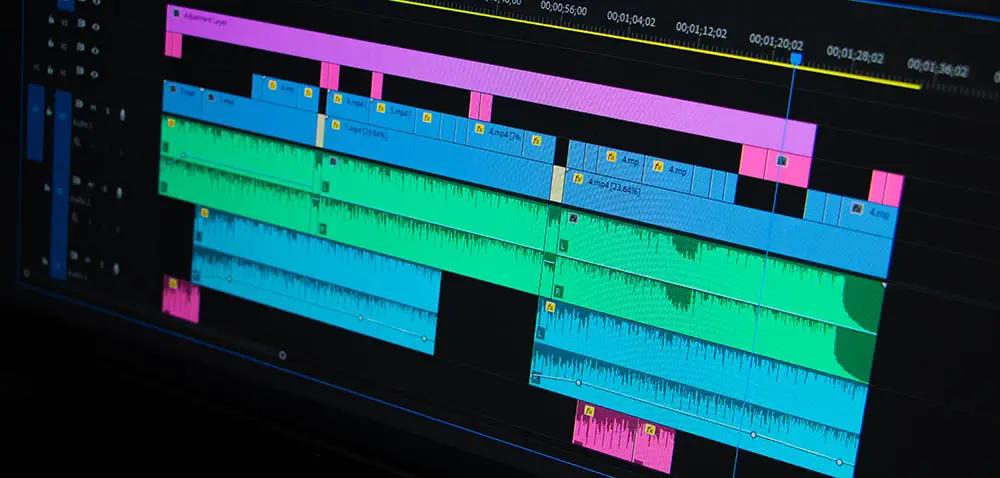This screenshot has width=1000, height=478.
Task: Select the last volume keyframe on right light-blue audio clip
Action: tap(839, 462)
